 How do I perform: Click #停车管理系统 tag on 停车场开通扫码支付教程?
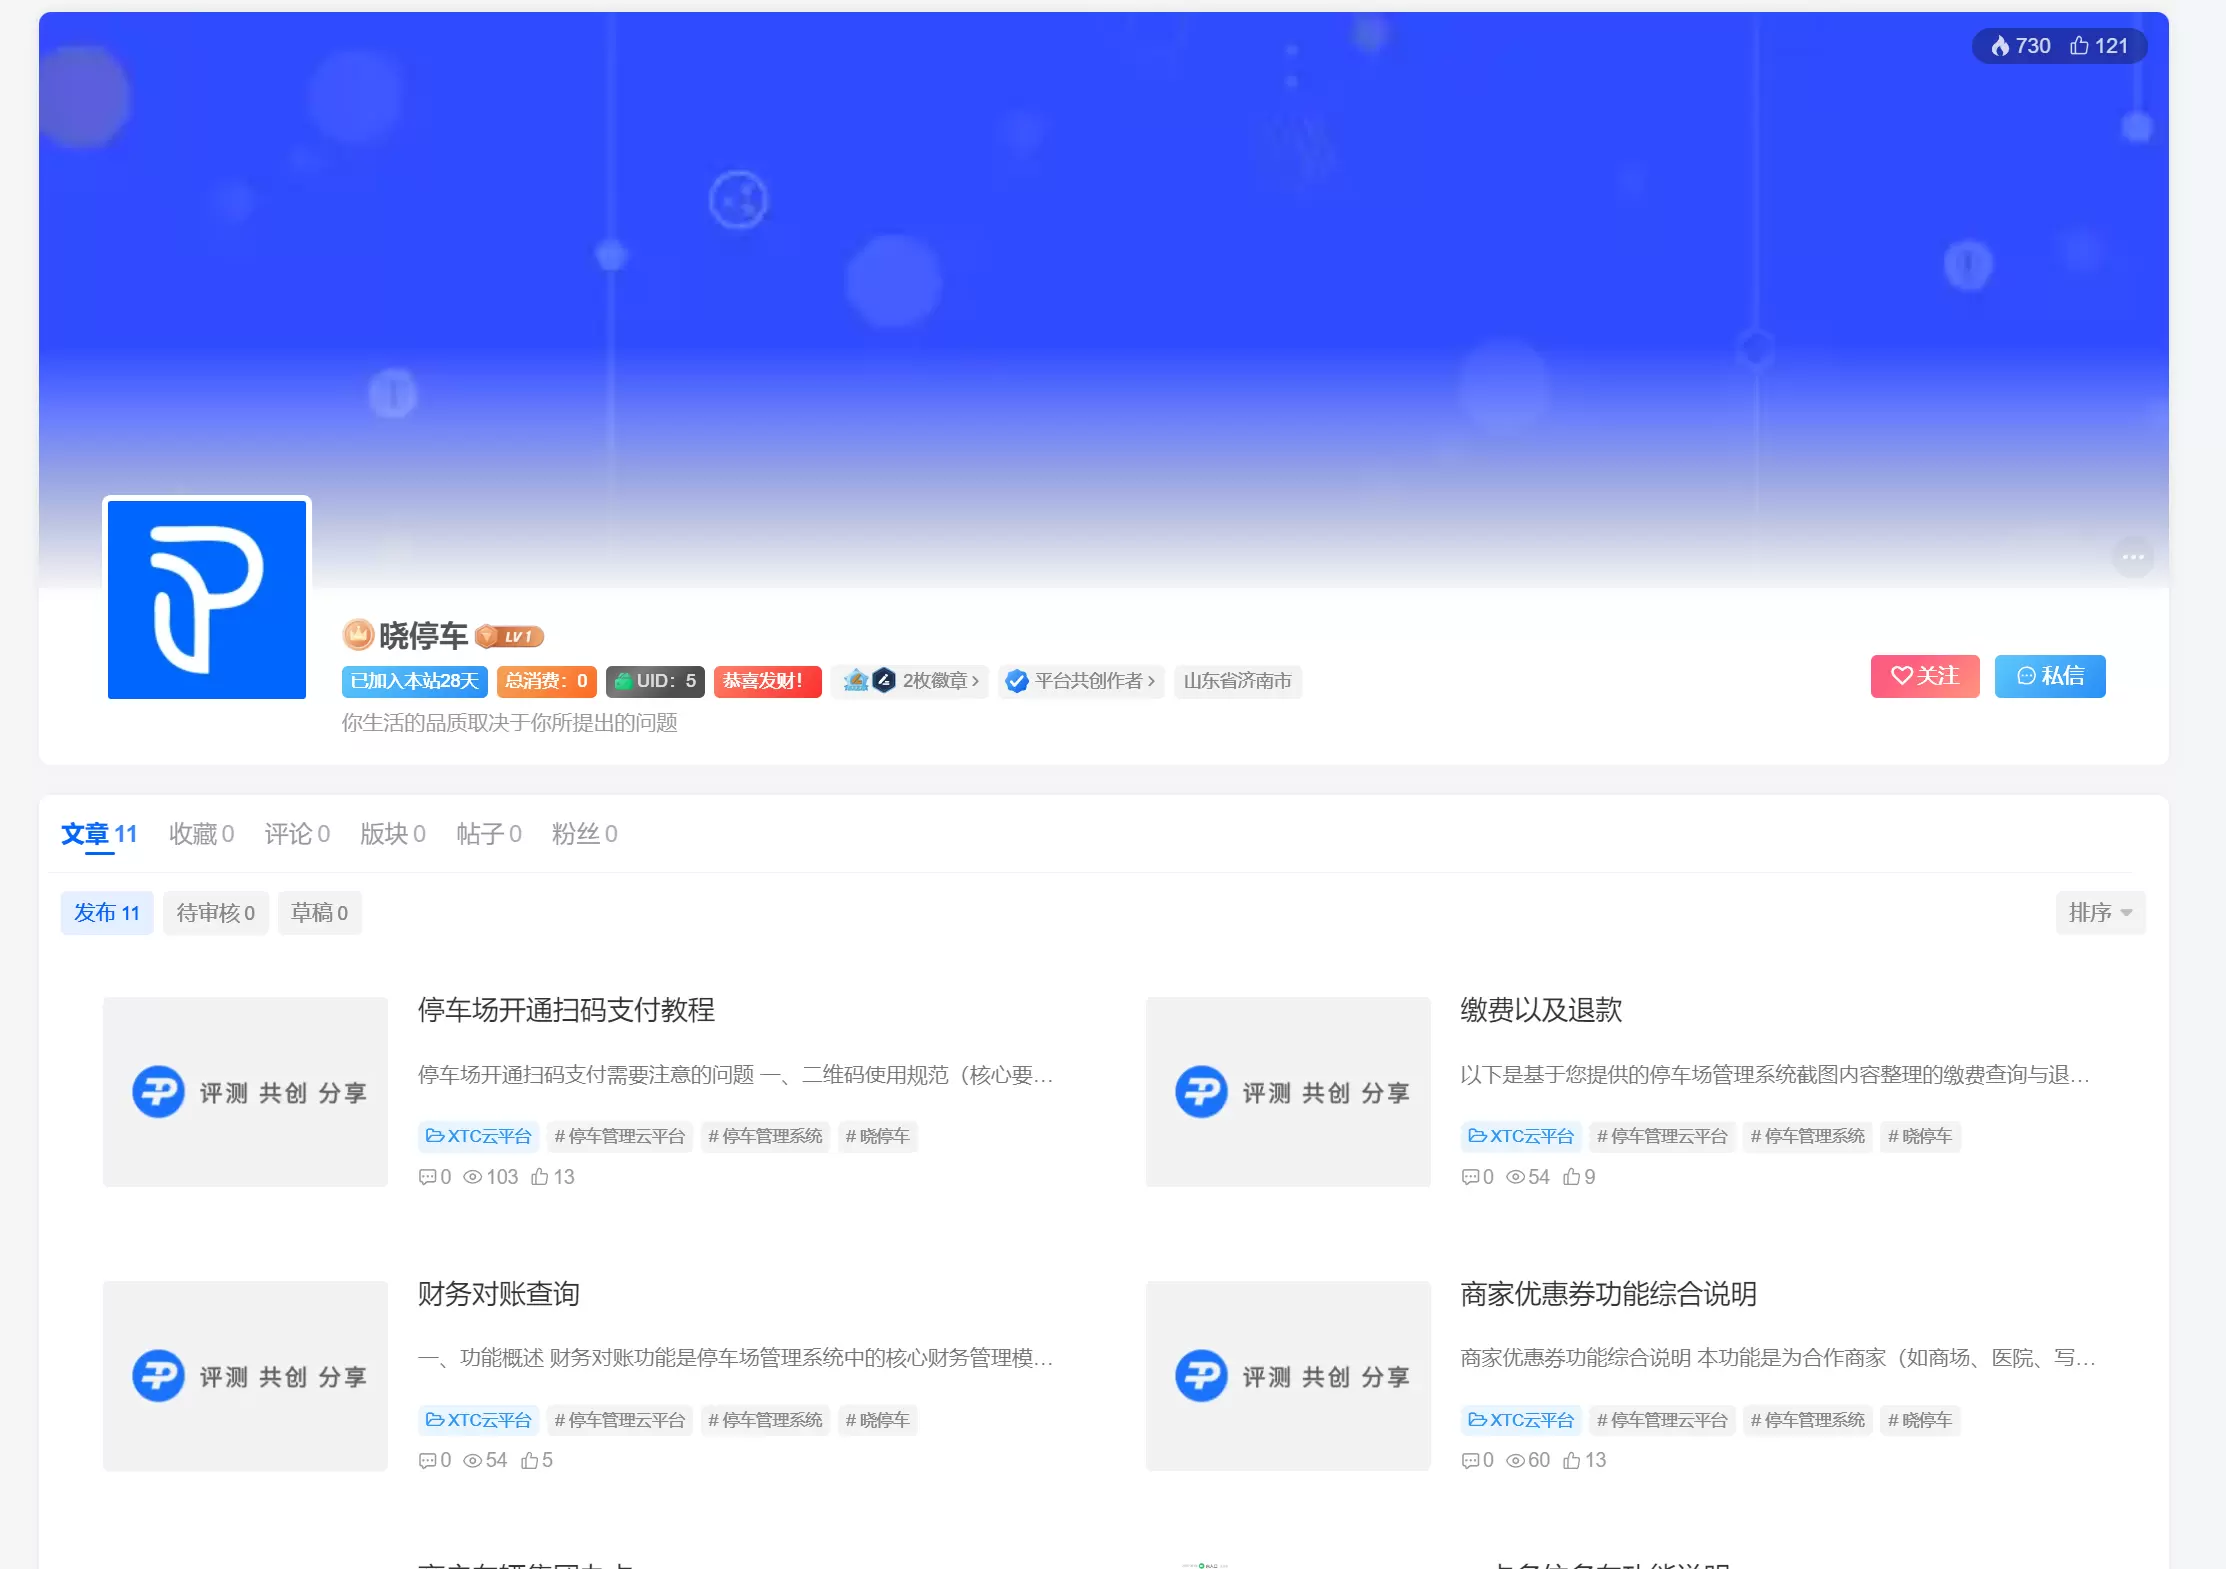pos(765,1136)
